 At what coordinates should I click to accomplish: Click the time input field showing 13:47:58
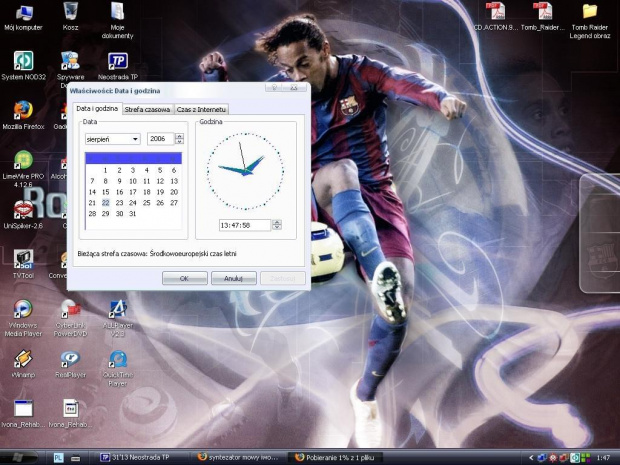(243, 225)
